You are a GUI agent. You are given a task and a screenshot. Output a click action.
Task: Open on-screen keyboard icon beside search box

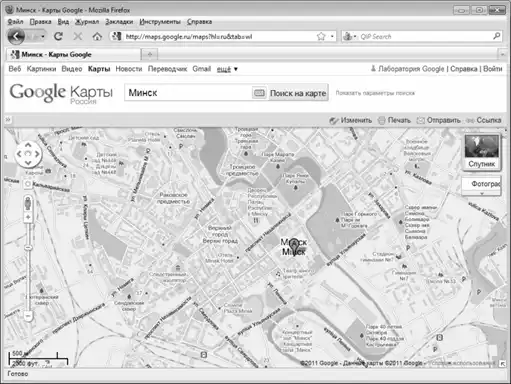point(259,93)
